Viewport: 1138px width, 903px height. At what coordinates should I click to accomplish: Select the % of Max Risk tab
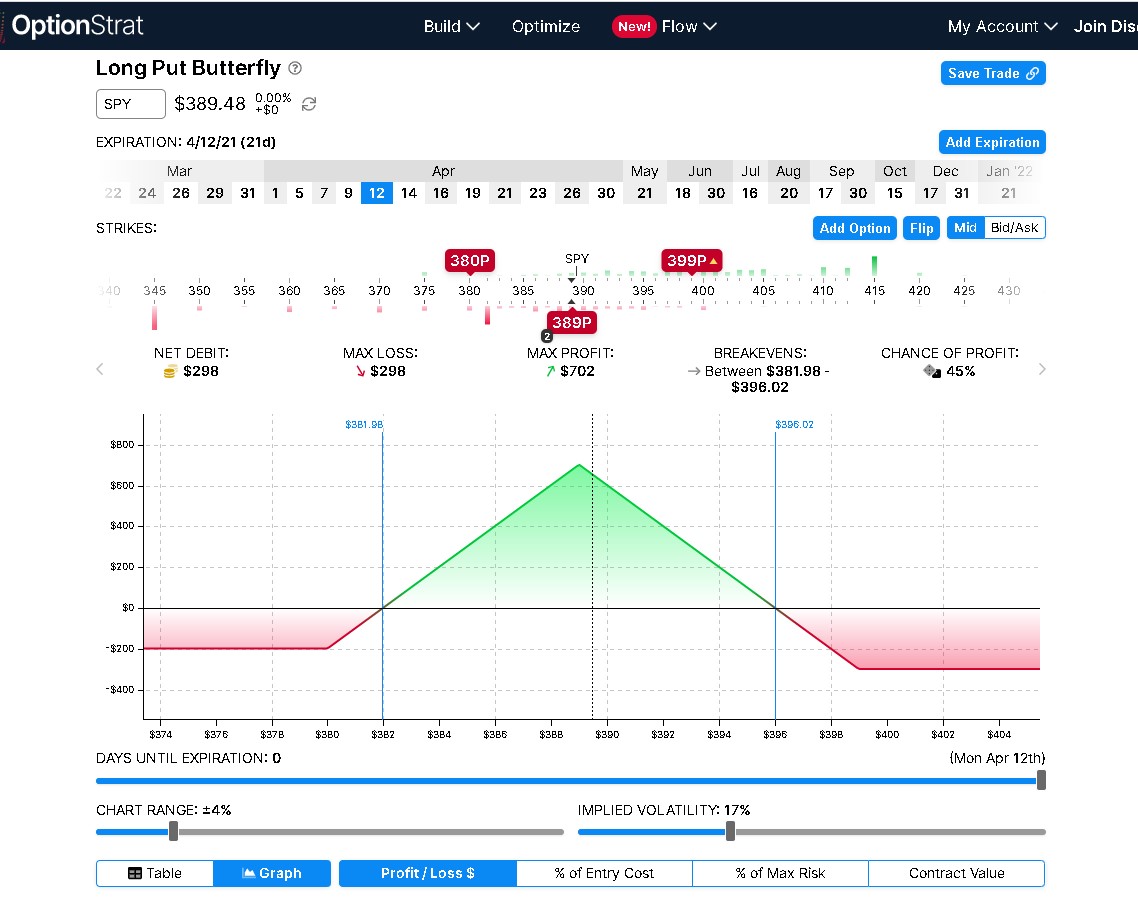(780, 873)
